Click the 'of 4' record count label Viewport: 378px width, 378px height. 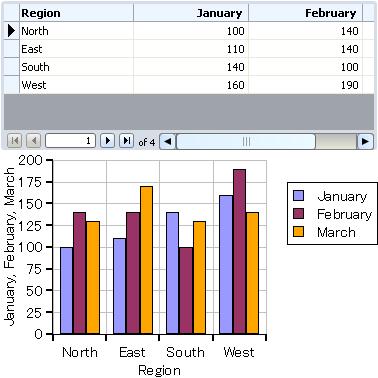point(147,142)
